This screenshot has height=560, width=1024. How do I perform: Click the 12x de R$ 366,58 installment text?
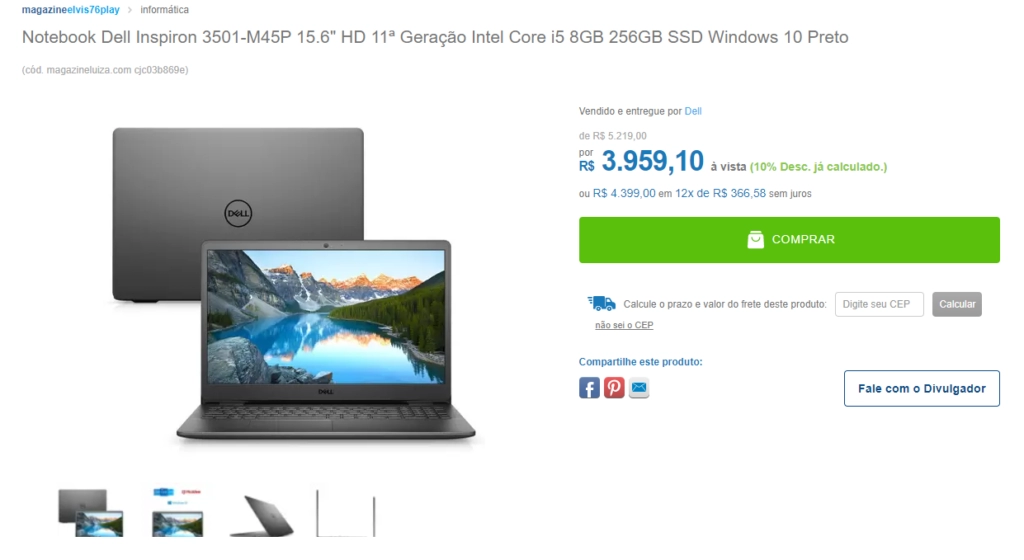click(720, 193)
